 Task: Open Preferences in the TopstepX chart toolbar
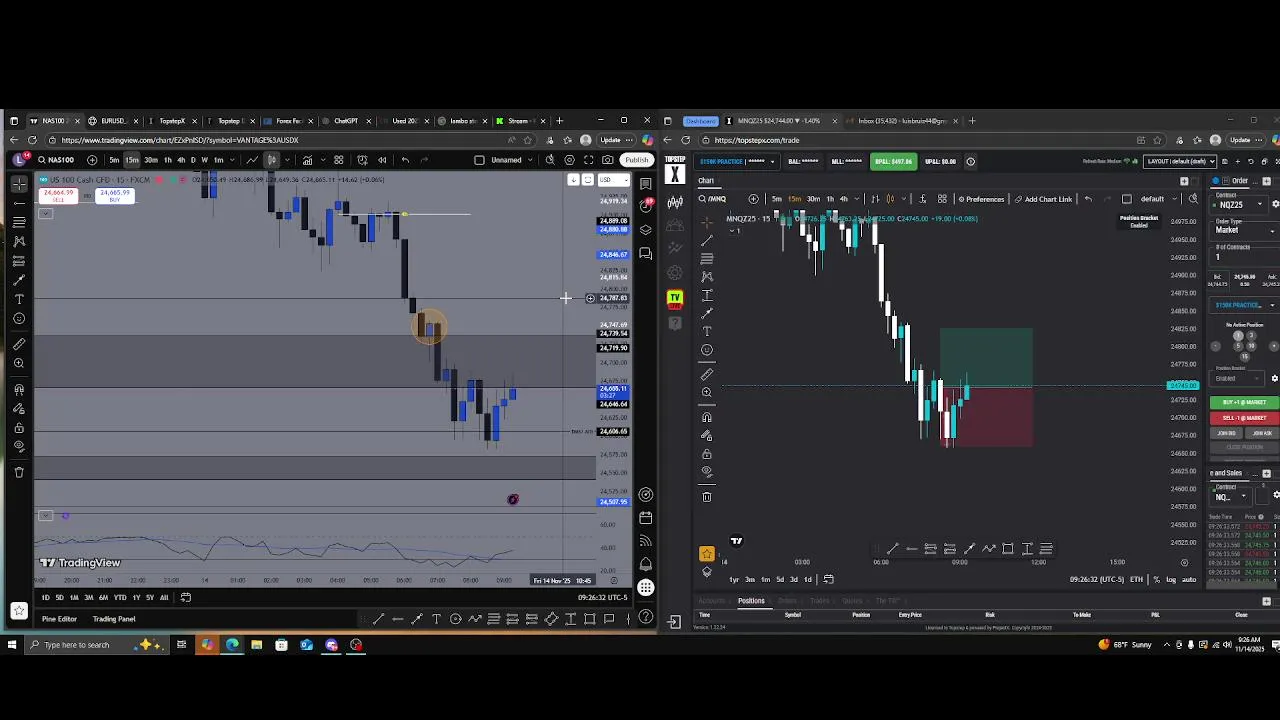(x=980, y=199)
